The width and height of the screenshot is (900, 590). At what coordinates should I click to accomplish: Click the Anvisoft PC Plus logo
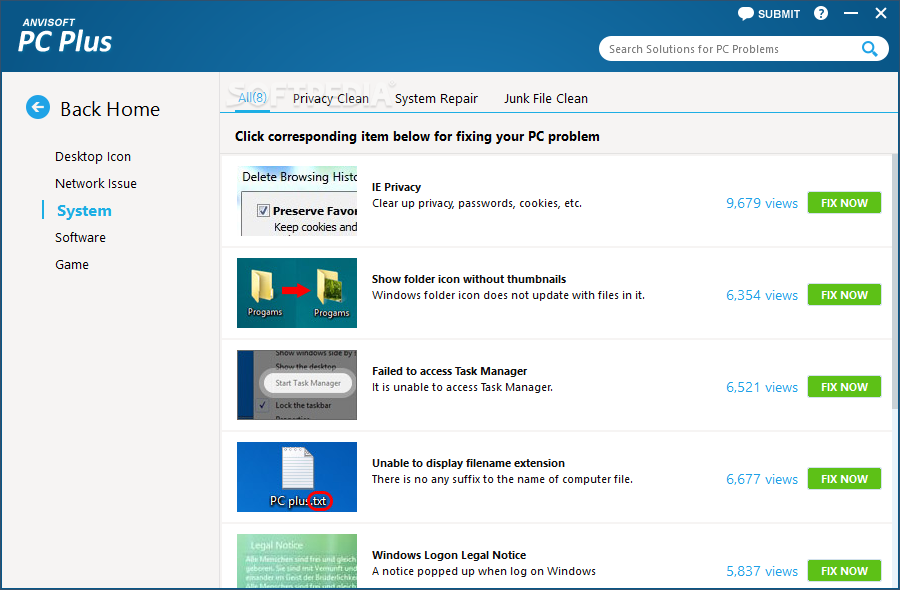65,36
